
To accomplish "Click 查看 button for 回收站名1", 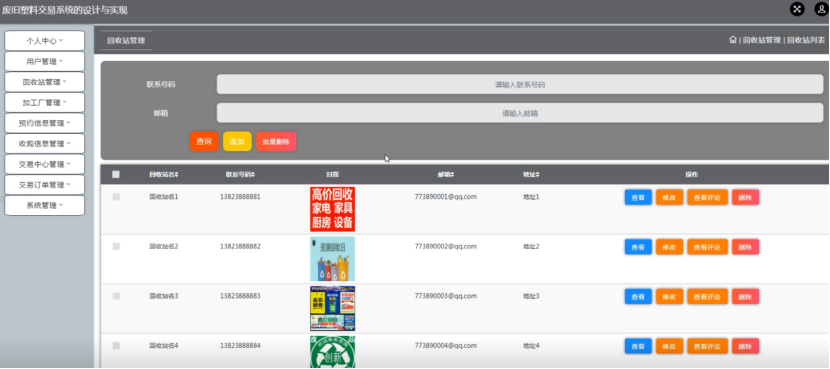I will coord(638,197).
